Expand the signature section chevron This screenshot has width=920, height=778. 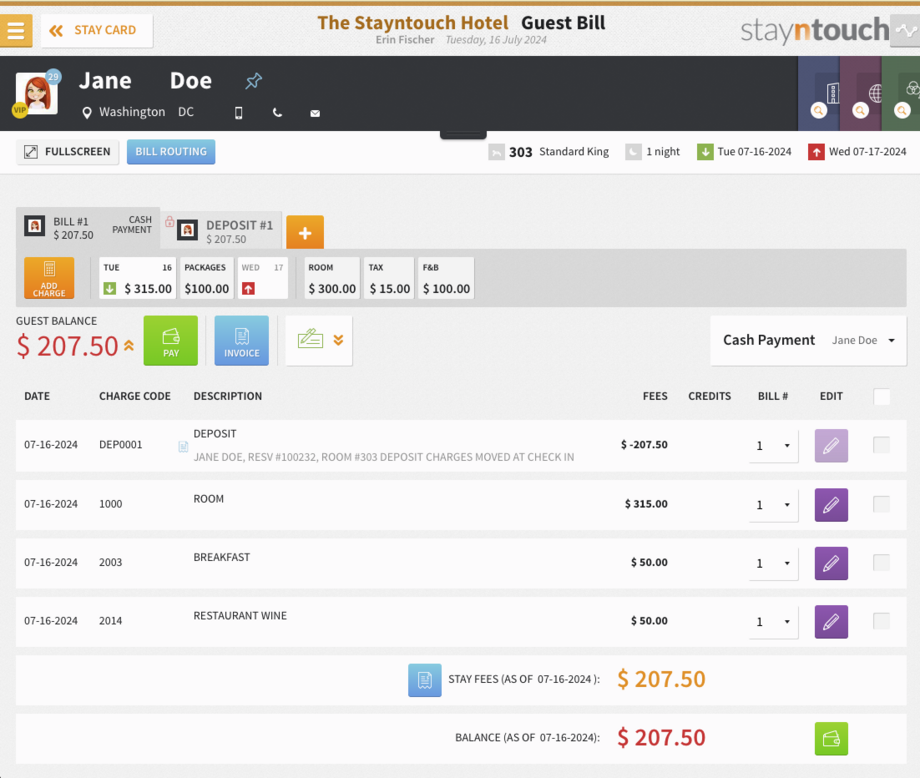click(x=339, y=340)
